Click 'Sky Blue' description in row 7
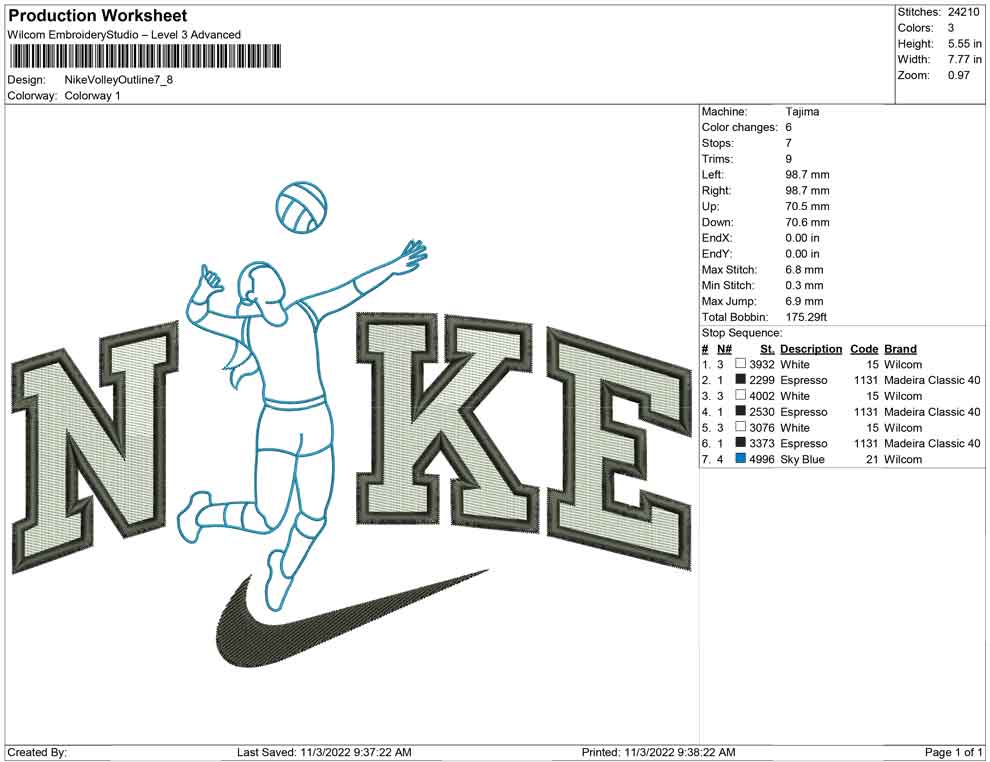This screenshot has width=990, height=762. 802,459
